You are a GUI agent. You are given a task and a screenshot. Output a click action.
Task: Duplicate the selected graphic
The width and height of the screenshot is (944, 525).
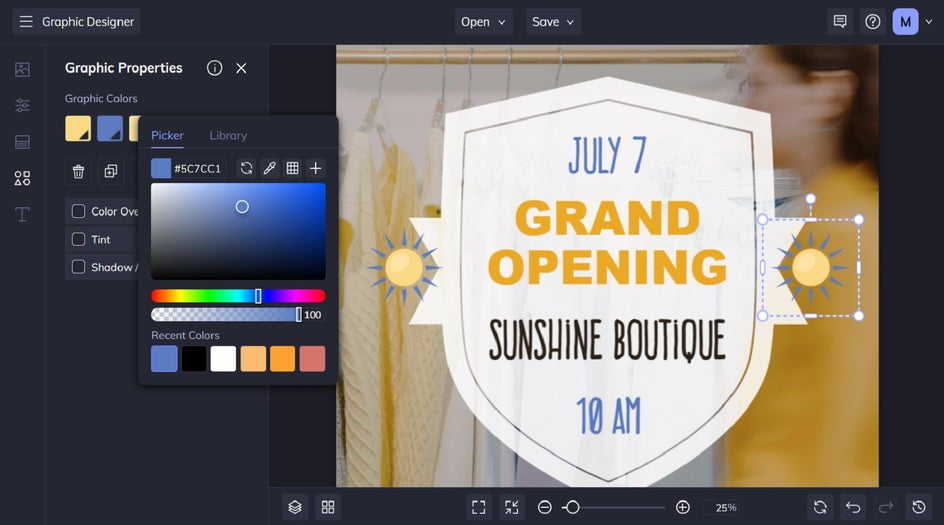(111, 172)
